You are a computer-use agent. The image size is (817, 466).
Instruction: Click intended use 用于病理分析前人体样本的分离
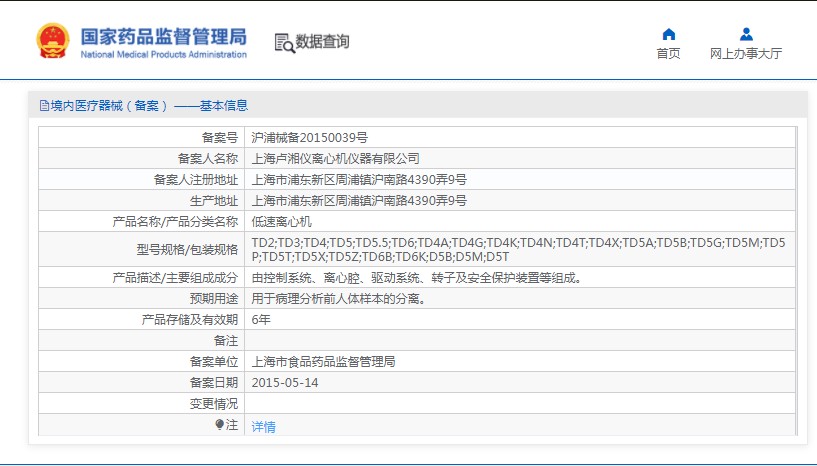tap(339, 299)
